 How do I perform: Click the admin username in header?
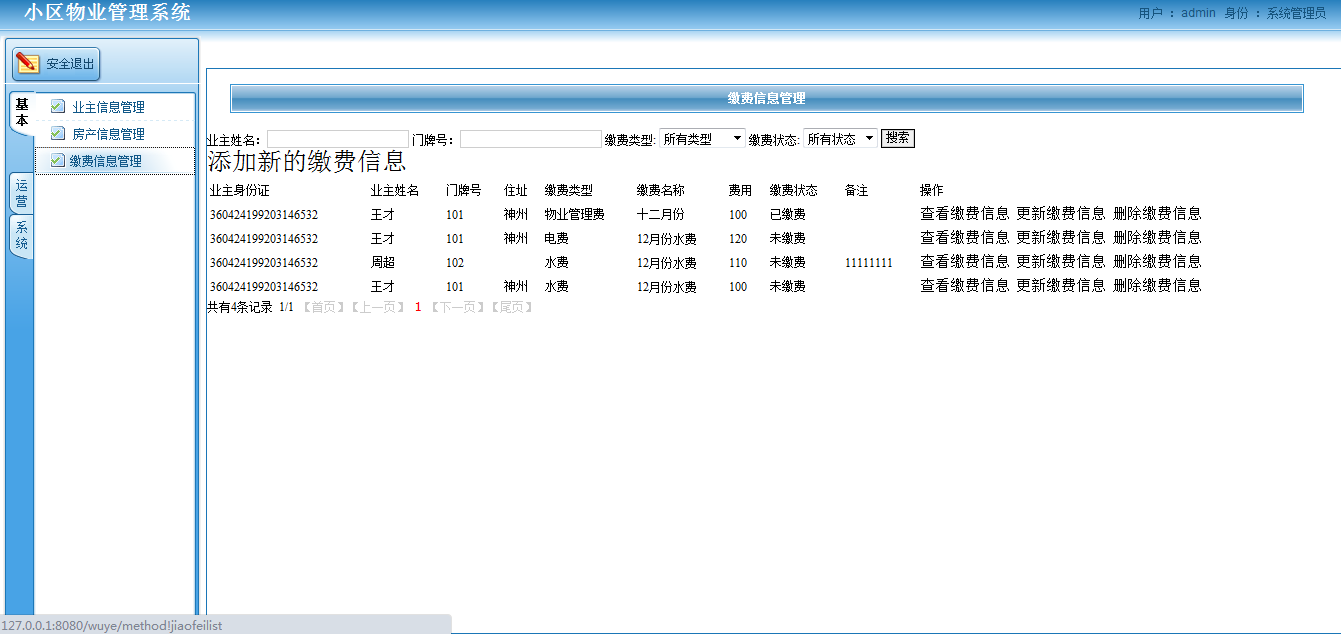[1198, 13]
